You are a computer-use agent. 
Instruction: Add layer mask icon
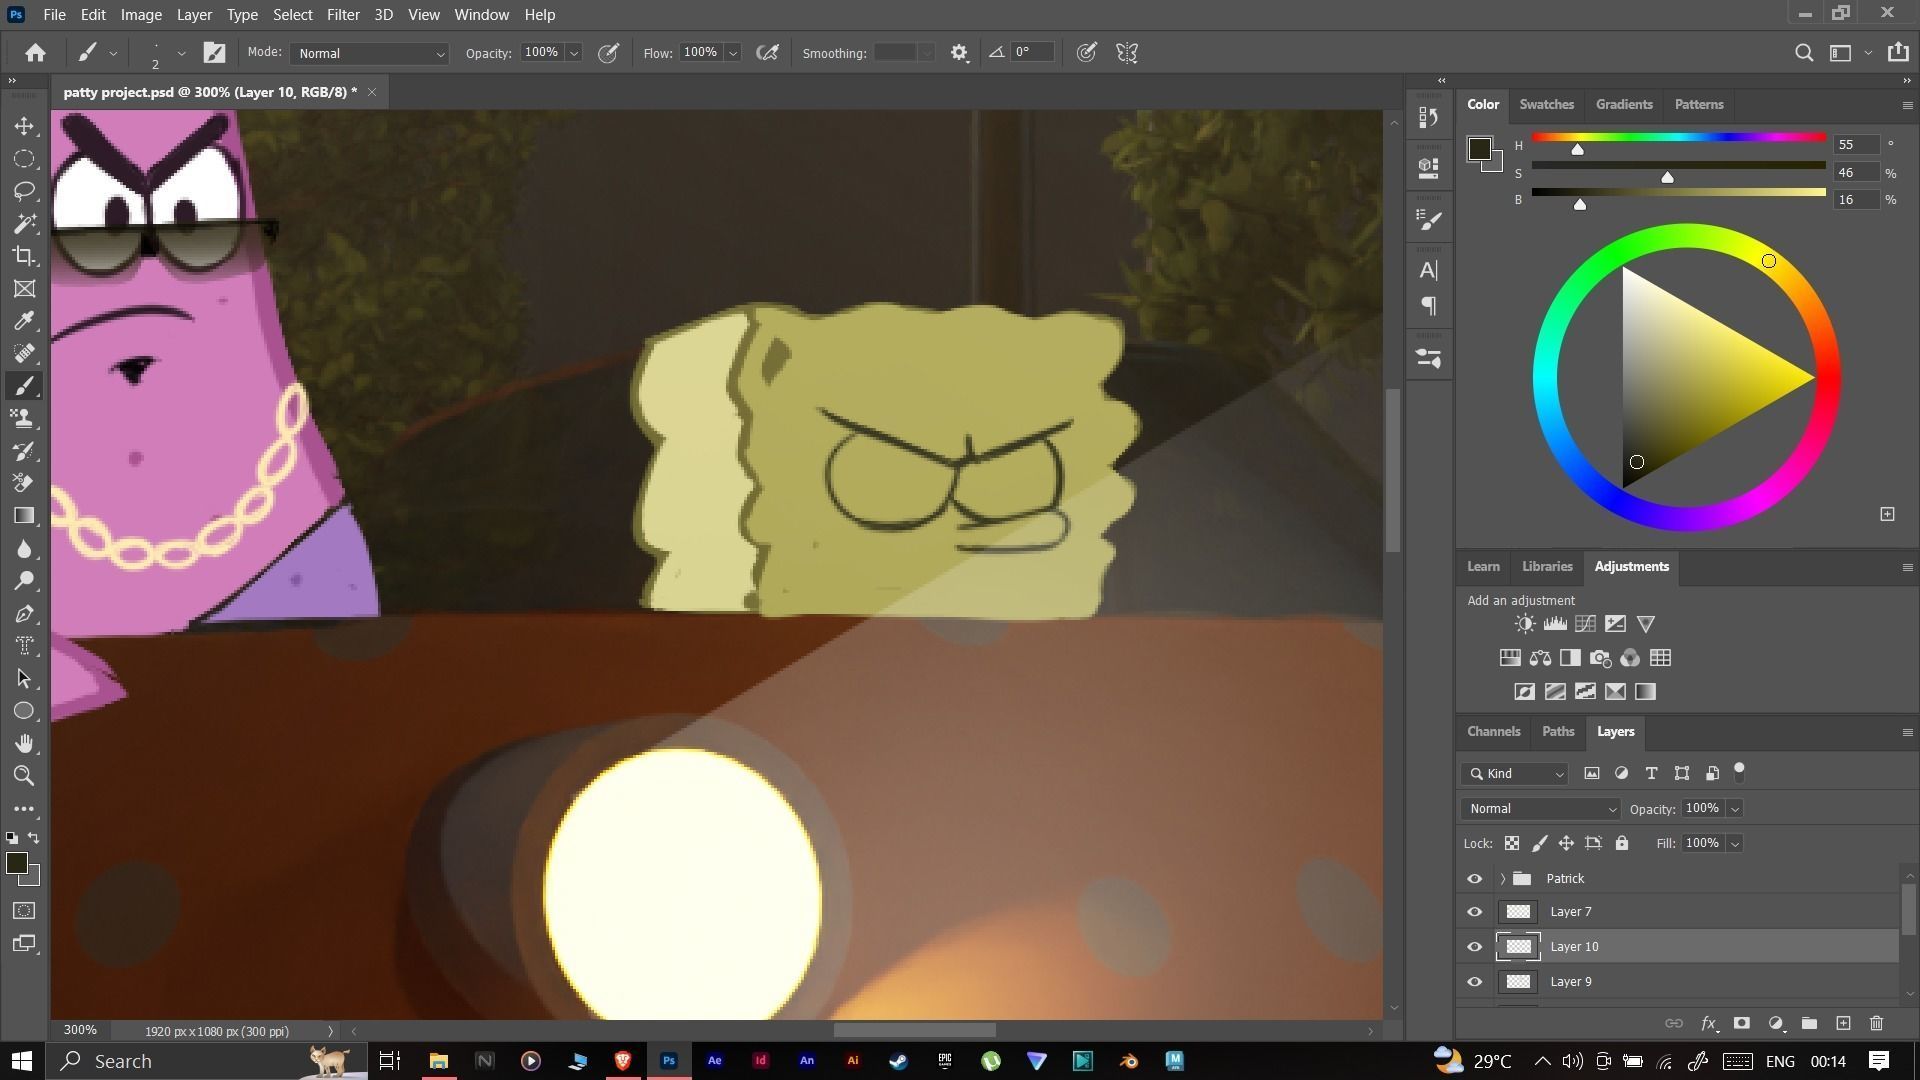click(1742, 1023)
